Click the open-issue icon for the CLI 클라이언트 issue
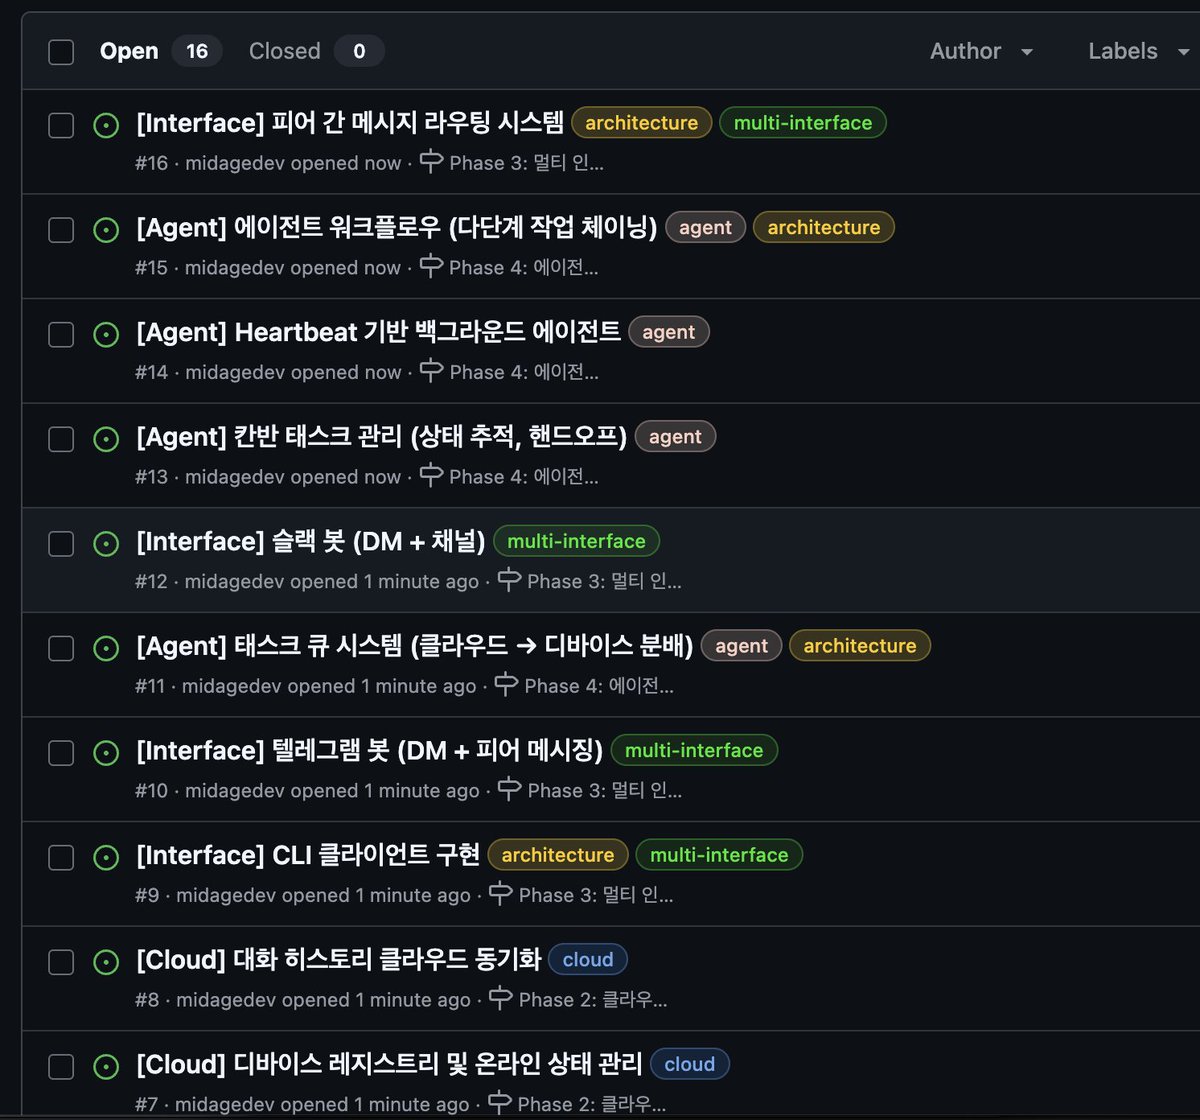The height and width of the screenshot is (1120, 1200). tap(106, 857)
